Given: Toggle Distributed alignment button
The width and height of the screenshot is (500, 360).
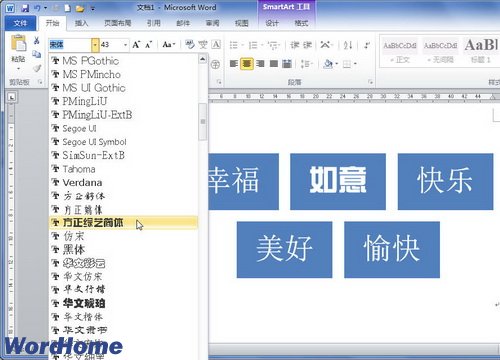Looking at the screenshot, I should coord(287,63).
